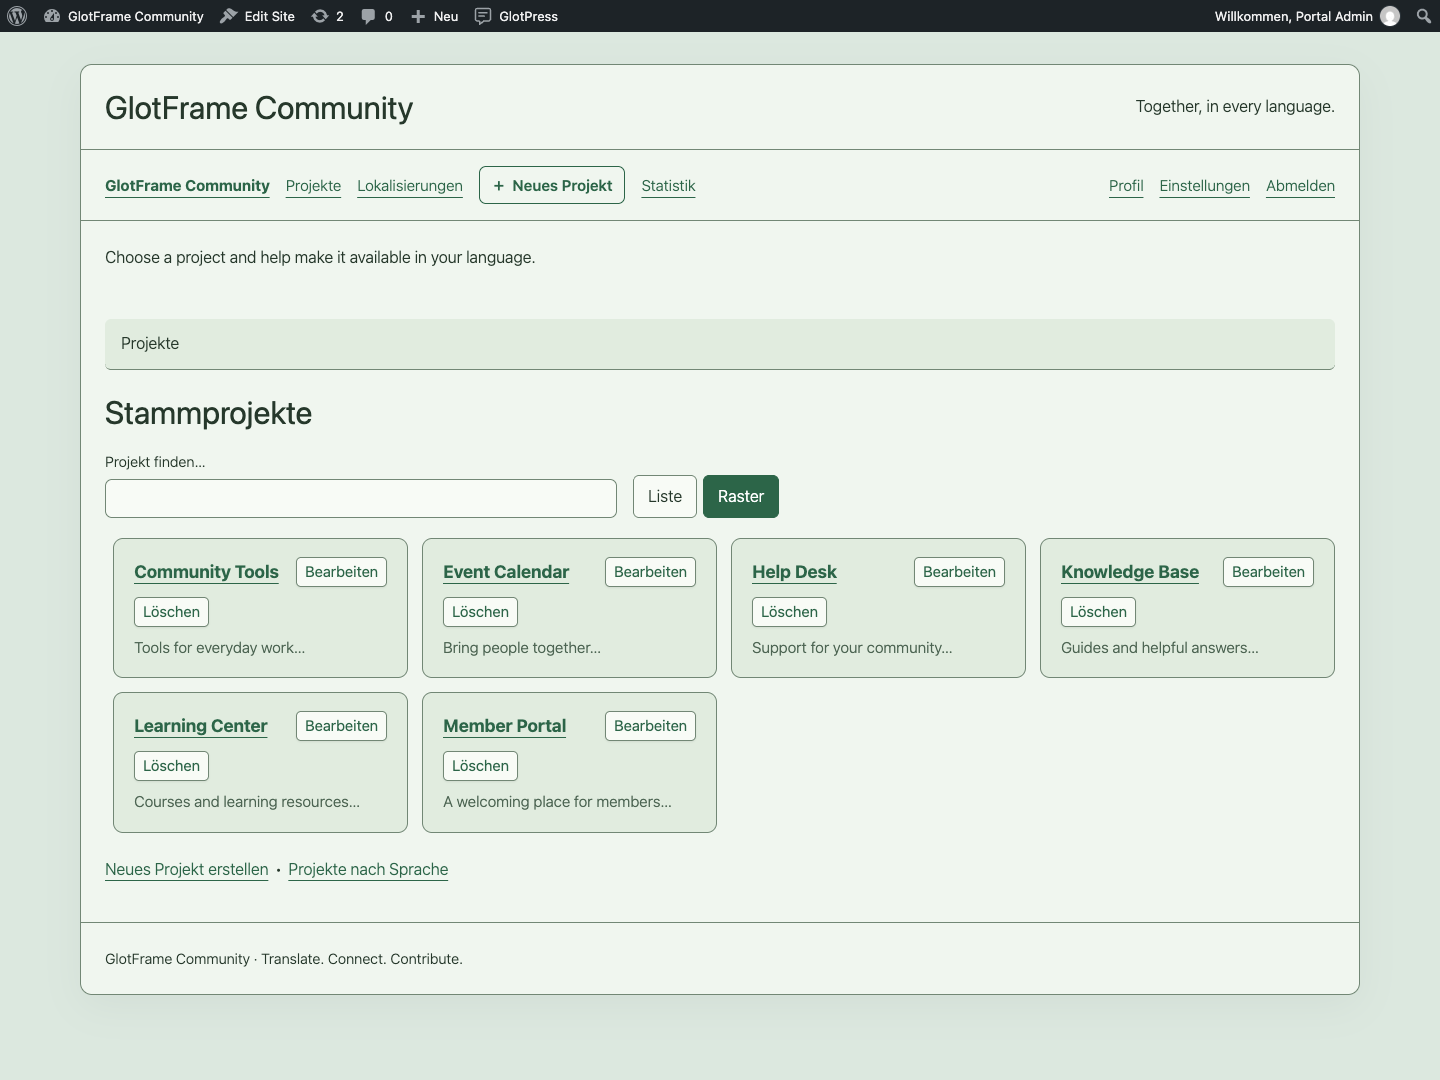
Task: Open the comments bubble icon
Action: point(377,16)
